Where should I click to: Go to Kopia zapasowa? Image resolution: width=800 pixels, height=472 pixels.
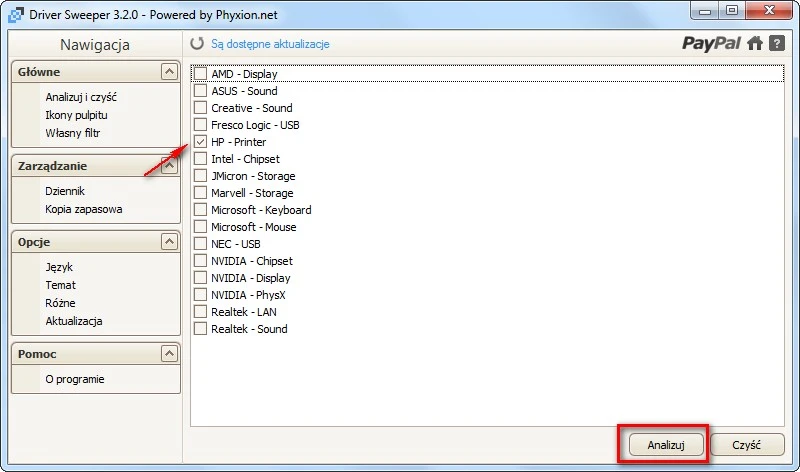pyautogui.click(x=84, y=209)
